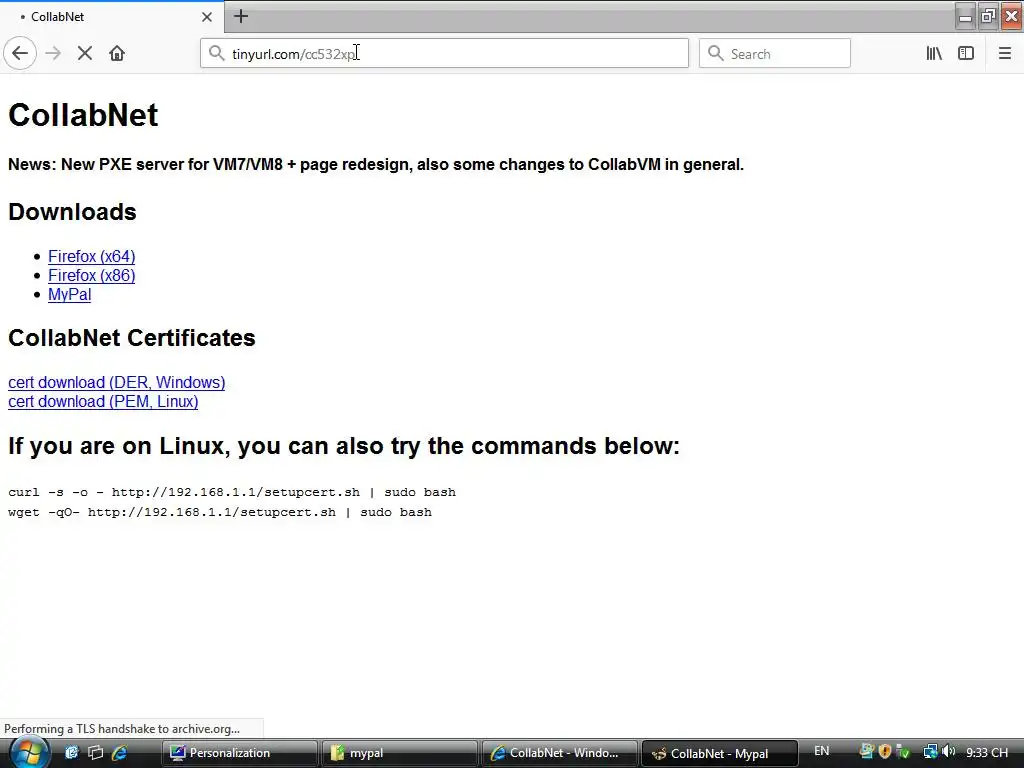Click the CollabNet Certificates heading

[132, 338]
